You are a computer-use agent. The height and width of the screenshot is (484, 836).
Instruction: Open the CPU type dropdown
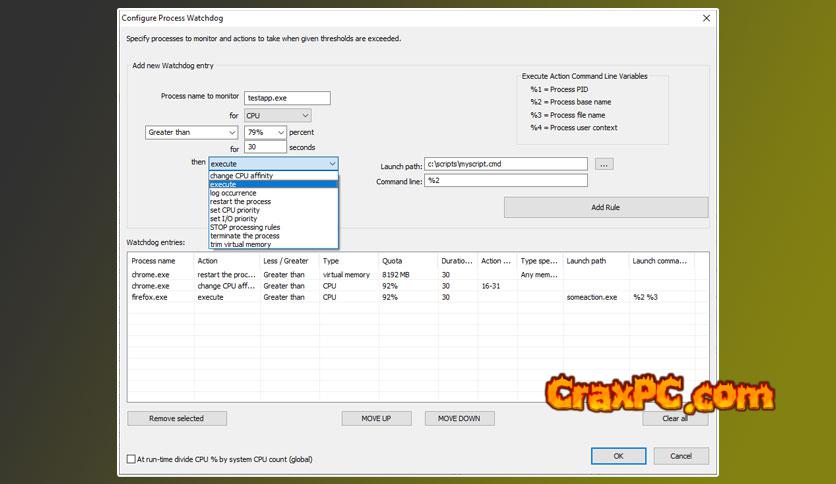point(277,115)
